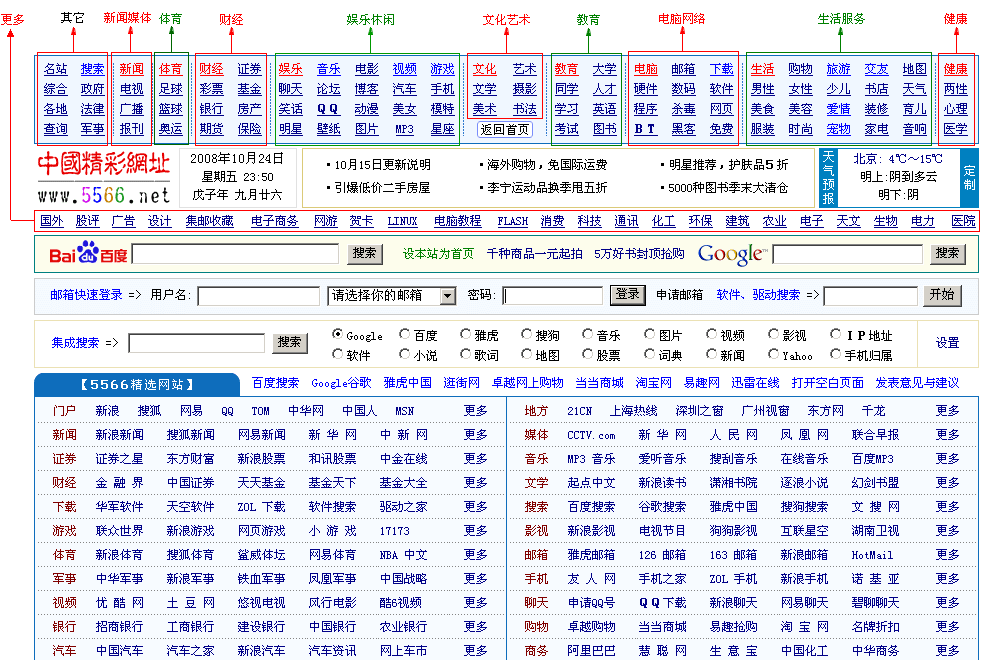This screenshot has height=672, width=984.
Task: Open the 李宁运动品换季甩五折 link
Action: (x=547, y=188)
